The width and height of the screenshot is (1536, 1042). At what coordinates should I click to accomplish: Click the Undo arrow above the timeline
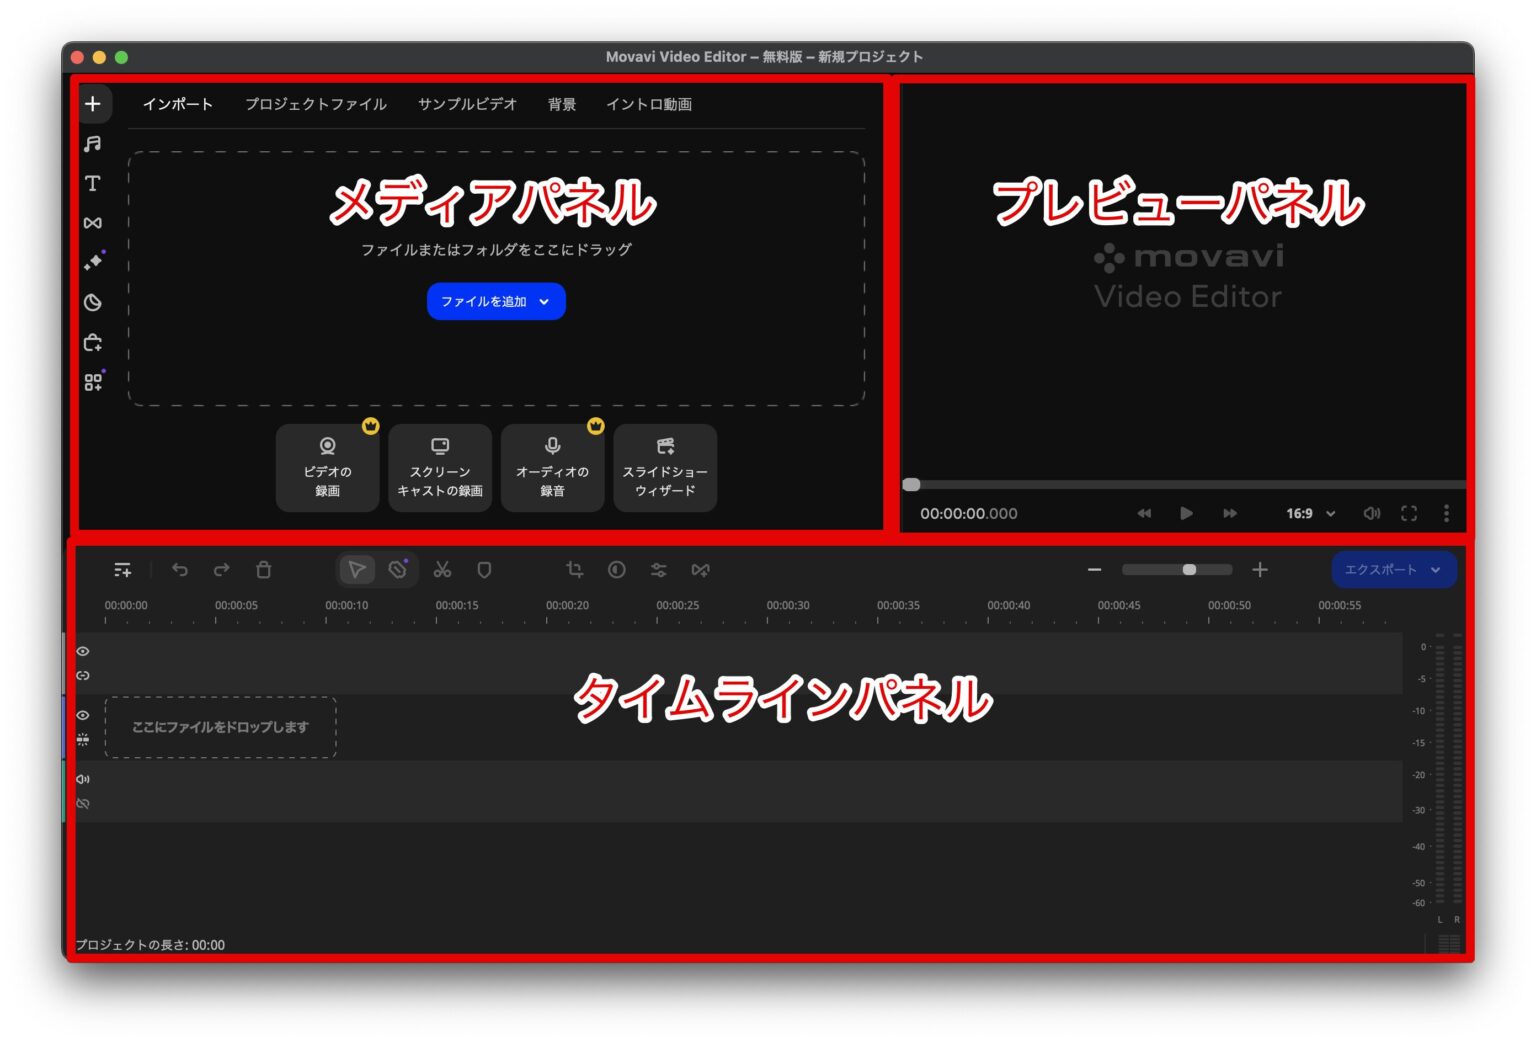coord(180,569)
